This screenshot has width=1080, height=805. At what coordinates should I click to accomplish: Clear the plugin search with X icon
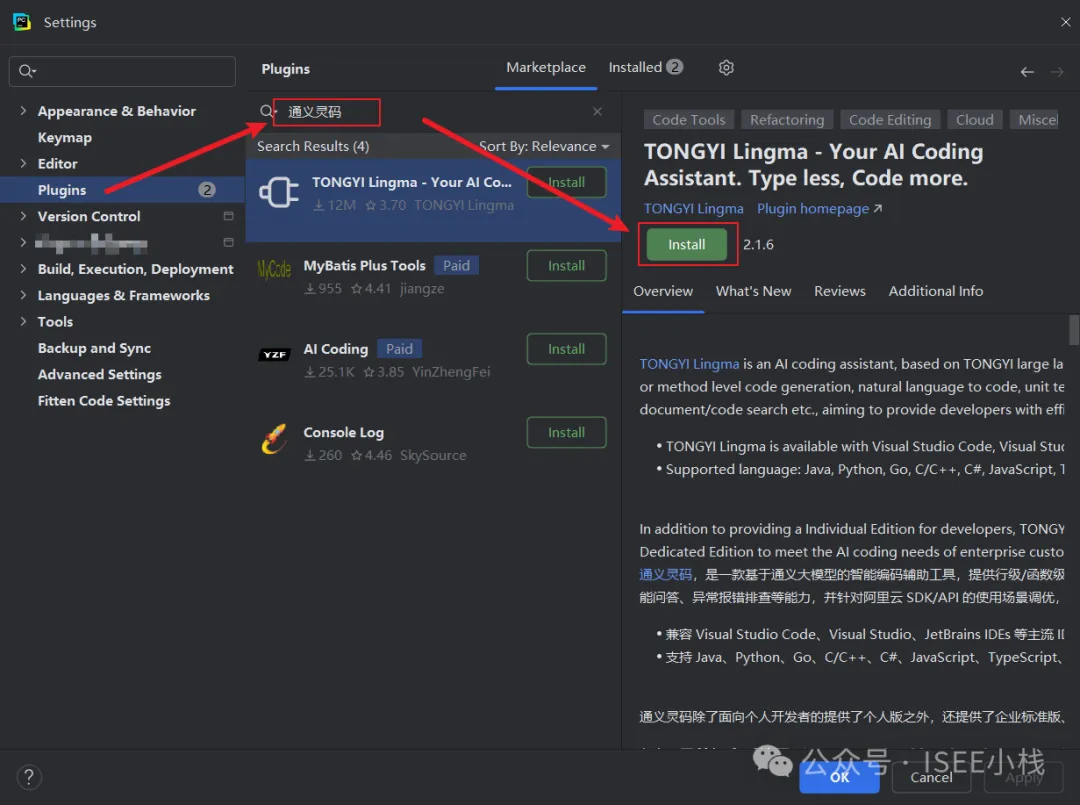click(597, 112)
